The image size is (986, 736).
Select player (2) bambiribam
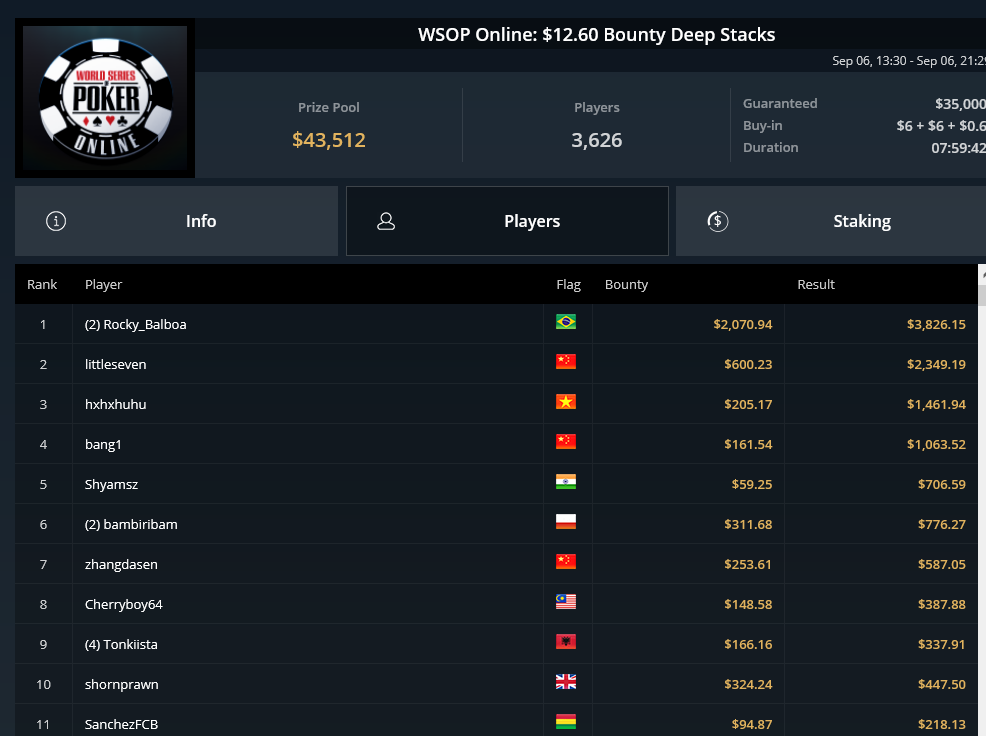point(131,525)
